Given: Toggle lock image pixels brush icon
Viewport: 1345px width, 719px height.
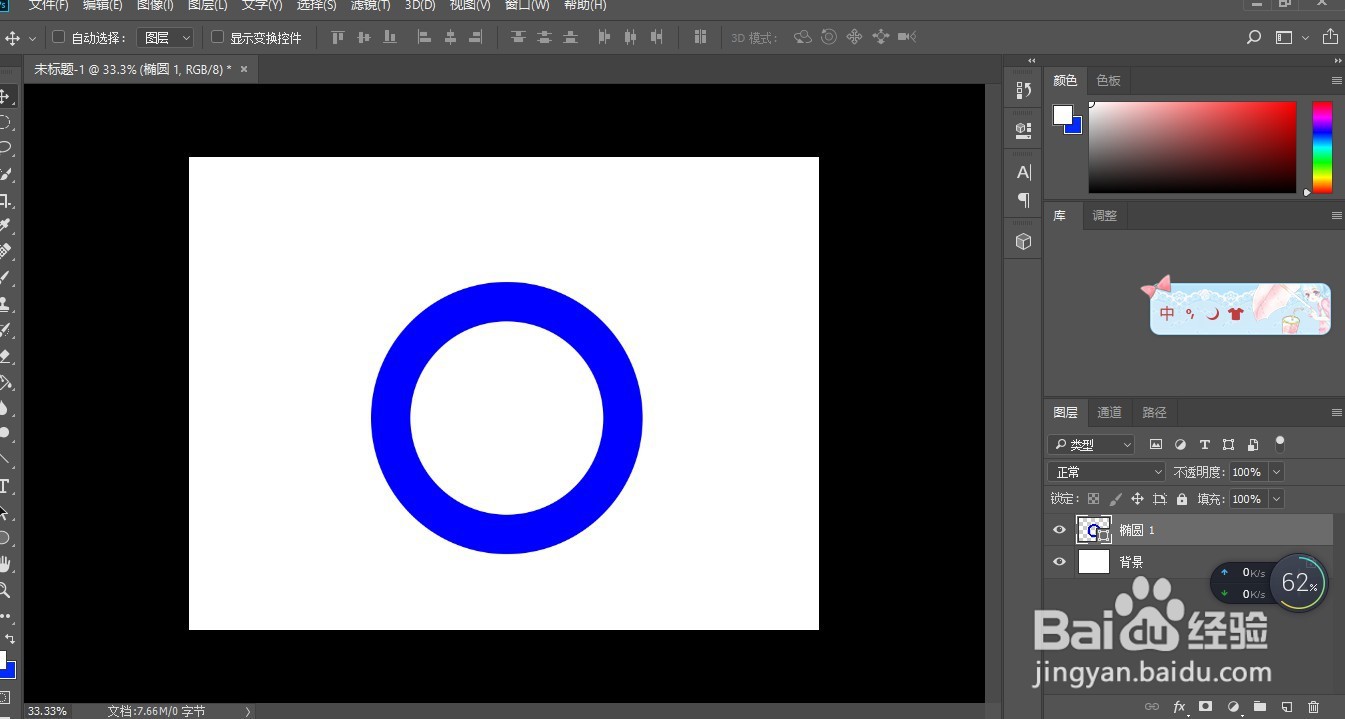Looking at the screenshot, I should pyautogui.click(x=1115, y=498).
